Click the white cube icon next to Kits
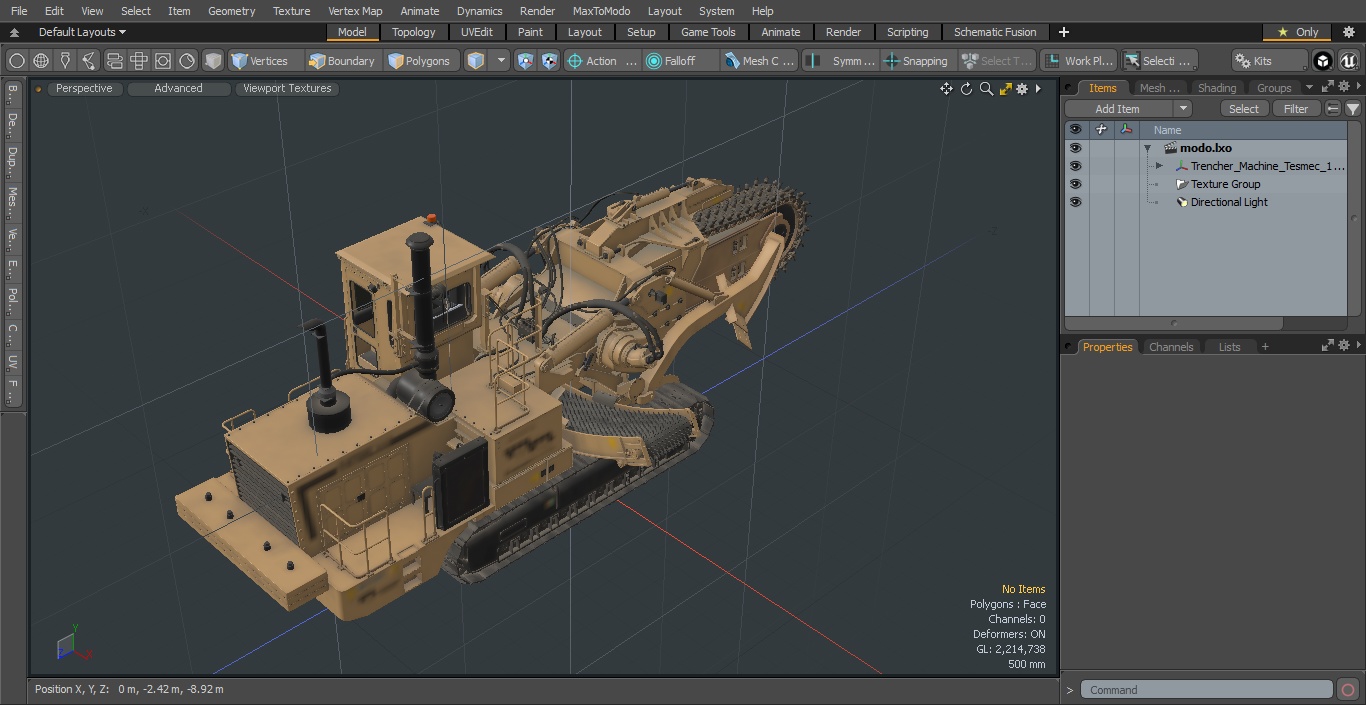Image resolution: width=1366 pixels, height=705 pixels. click(x=1323, y=61)
